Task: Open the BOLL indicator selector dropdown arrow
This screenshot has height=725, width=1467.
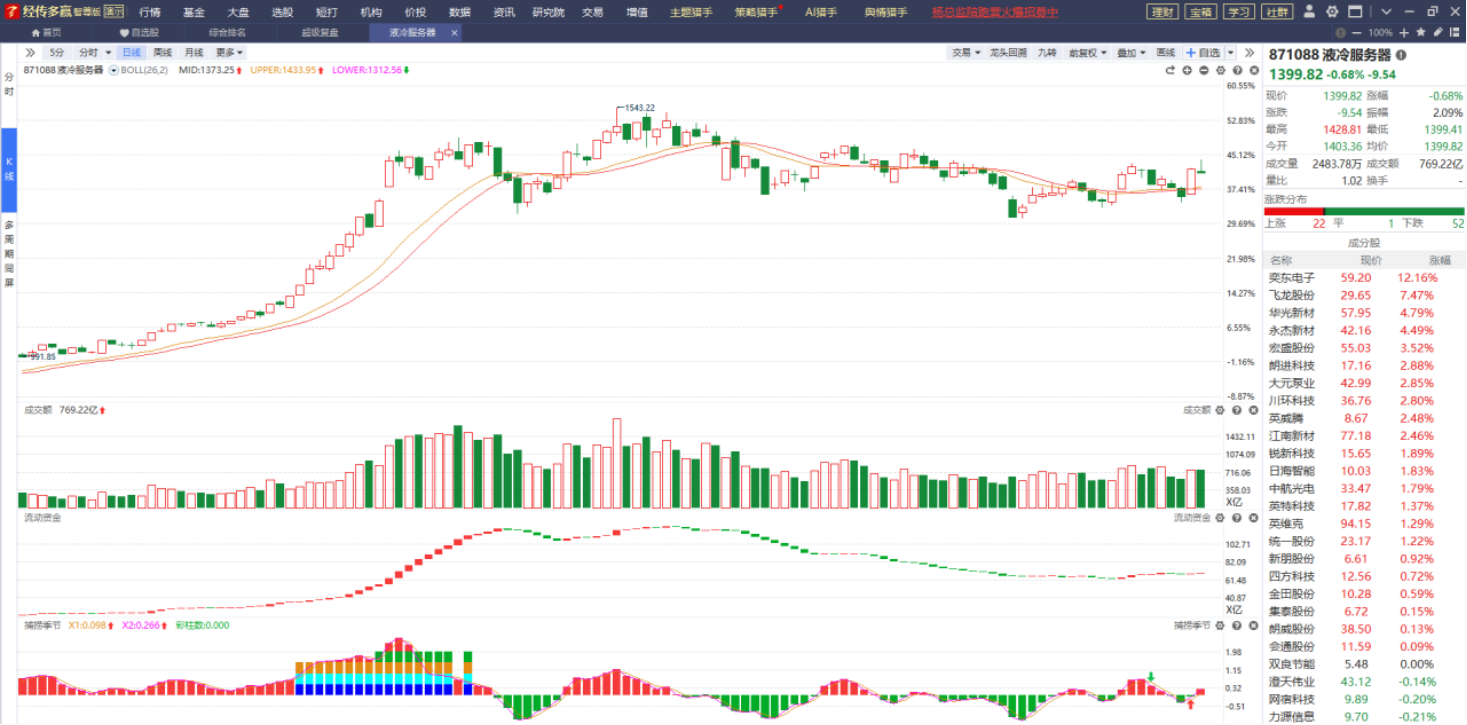Action: point(113,70)
